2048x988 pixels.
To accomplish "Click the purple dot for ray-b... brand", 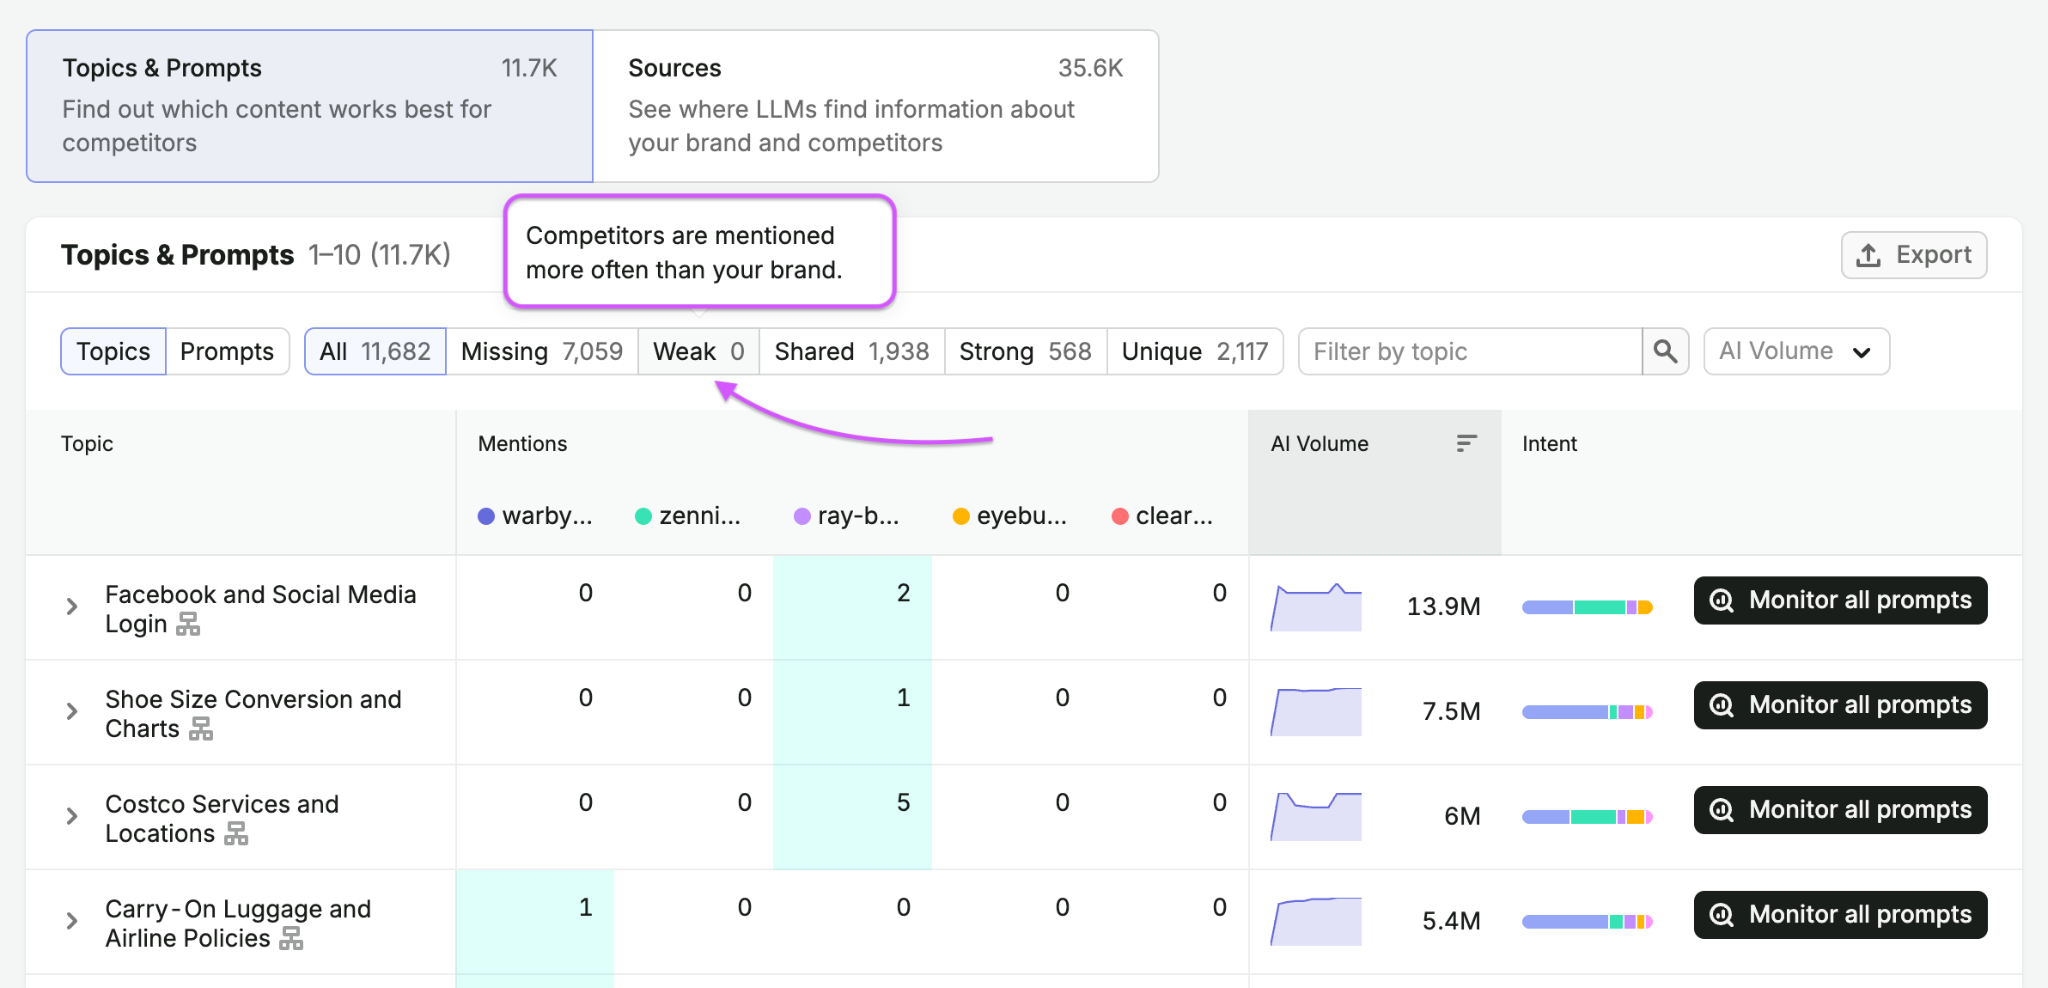I will (x=802, y=516).
